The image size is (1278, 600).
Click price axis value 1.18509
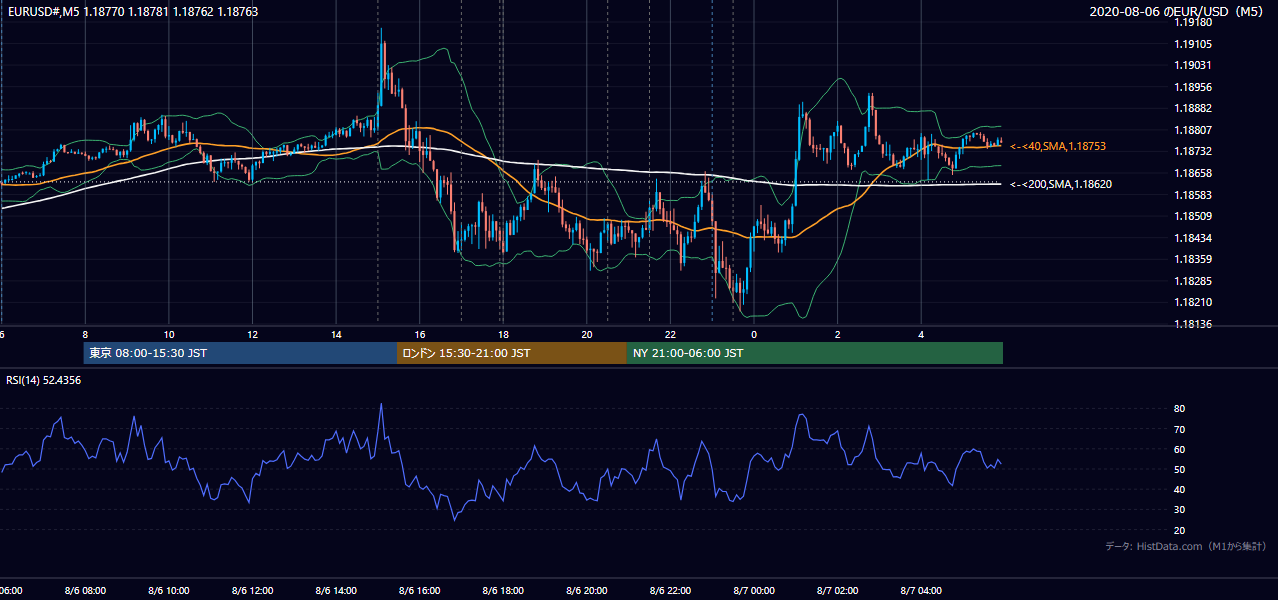tap(1192, 216)
